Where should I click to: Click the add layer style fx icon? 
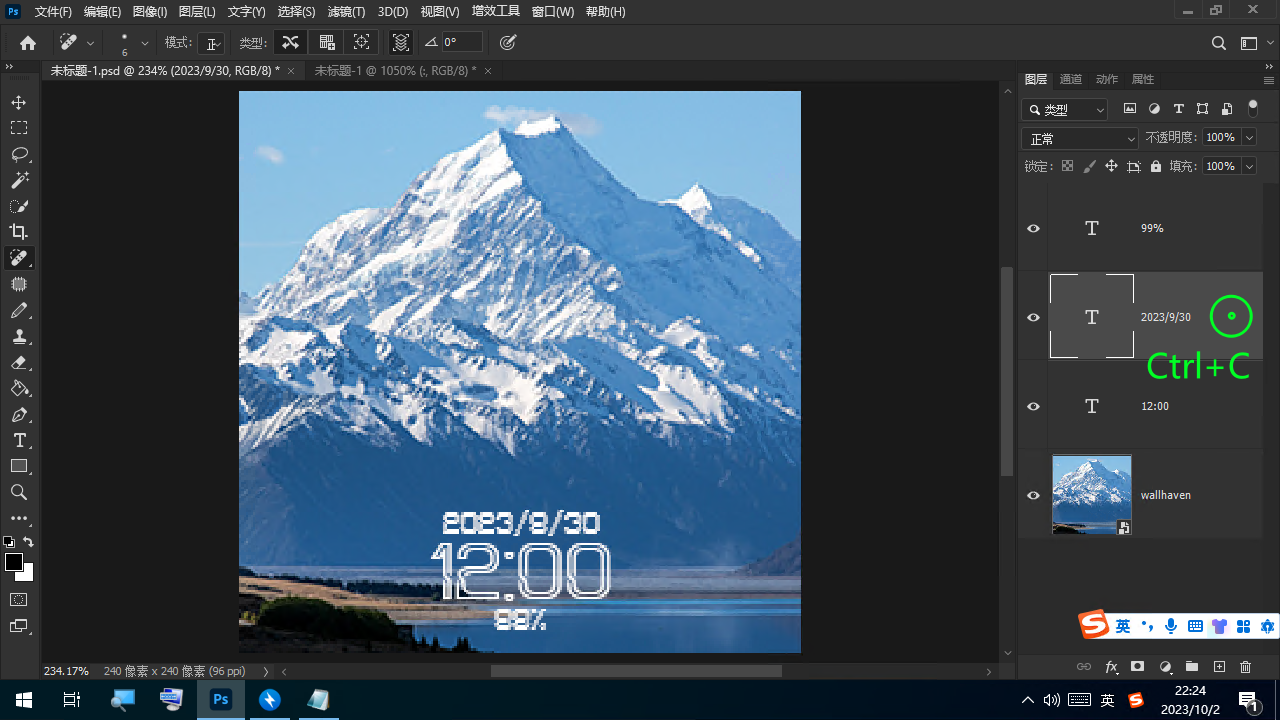click(1111, 667)
